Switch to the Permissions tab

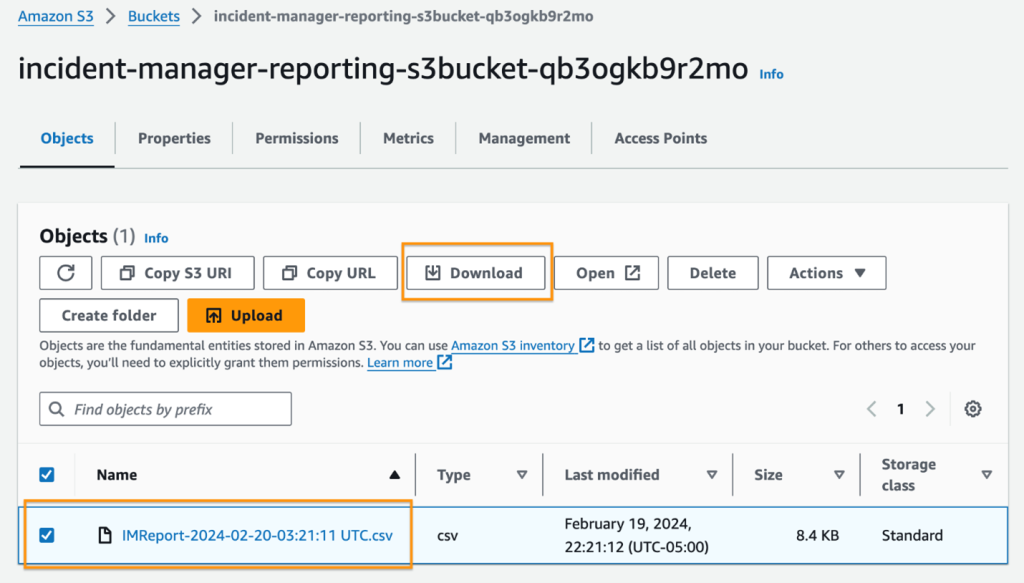296,138
